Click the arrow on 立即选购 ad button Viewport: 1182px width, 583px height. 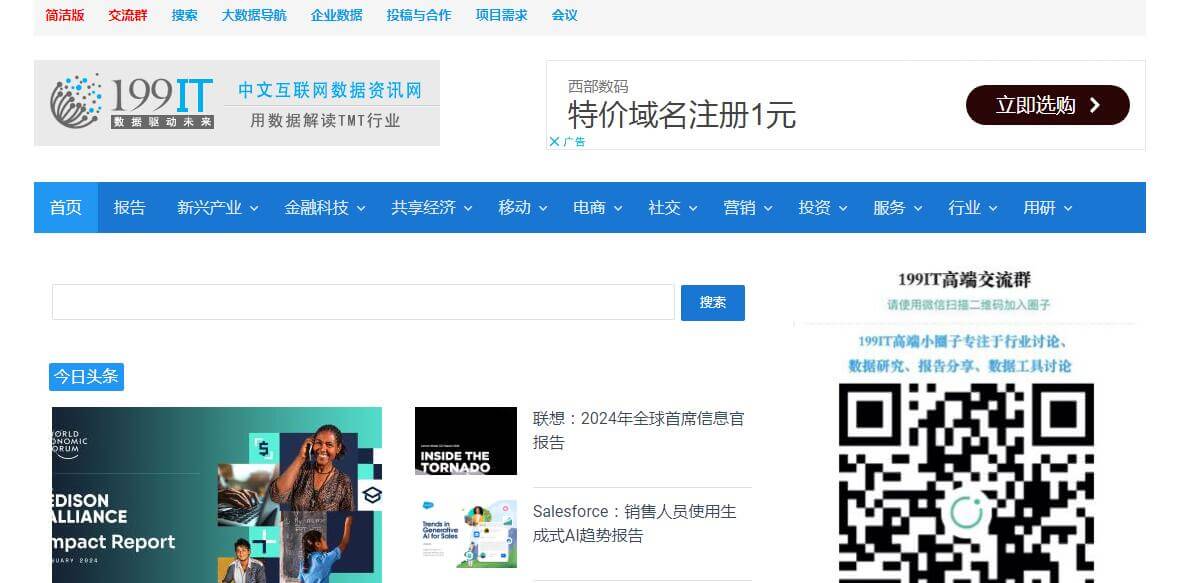tap(1094, 105)
